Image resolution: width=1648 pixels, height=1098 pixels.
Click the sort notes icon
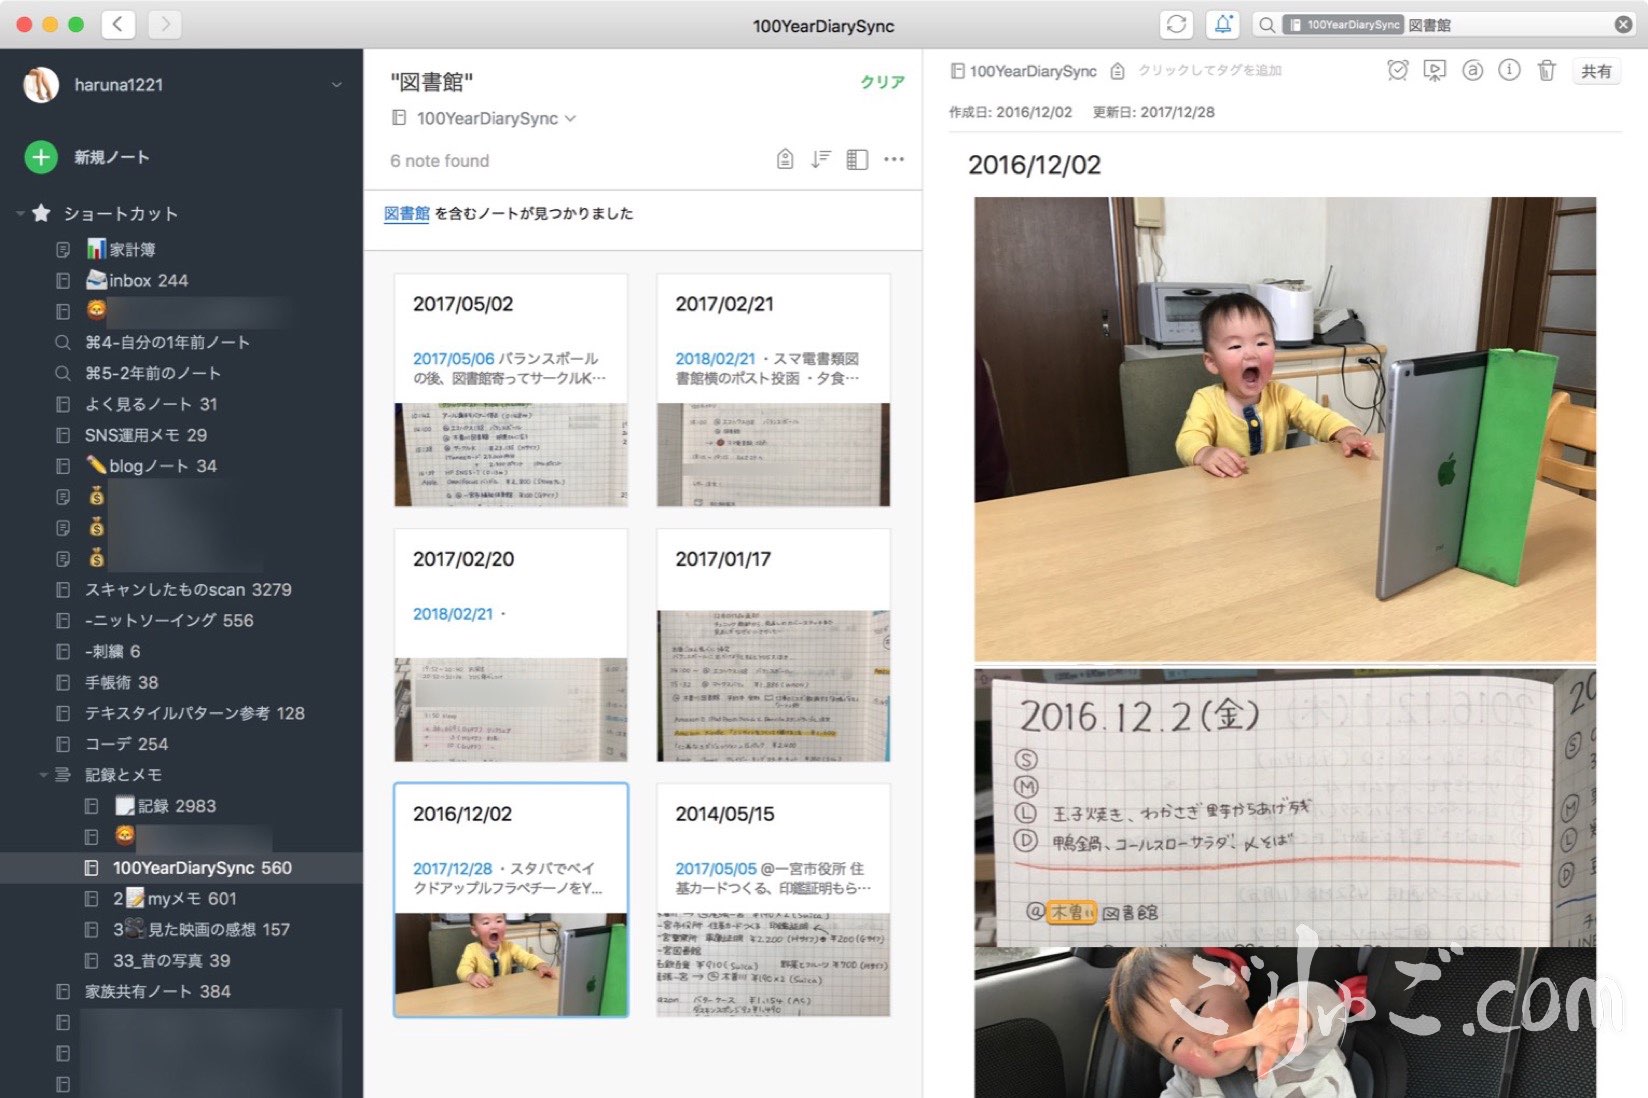pyautogui.click(x=820, y=160)
